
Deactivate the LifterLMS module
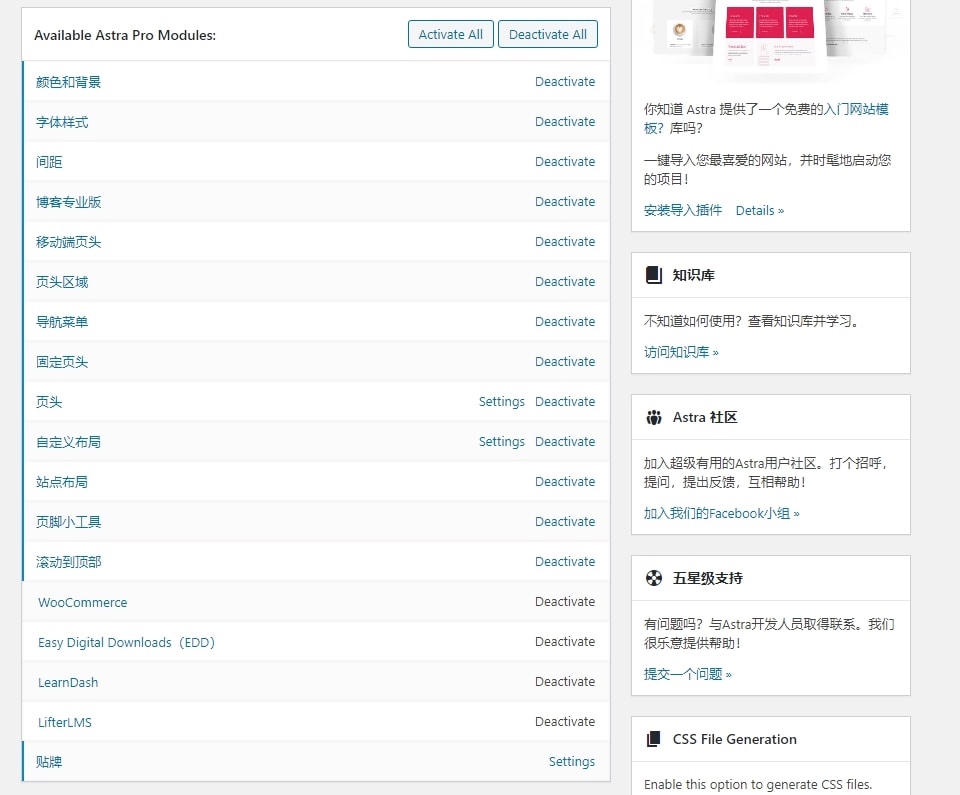coord(565,721)
